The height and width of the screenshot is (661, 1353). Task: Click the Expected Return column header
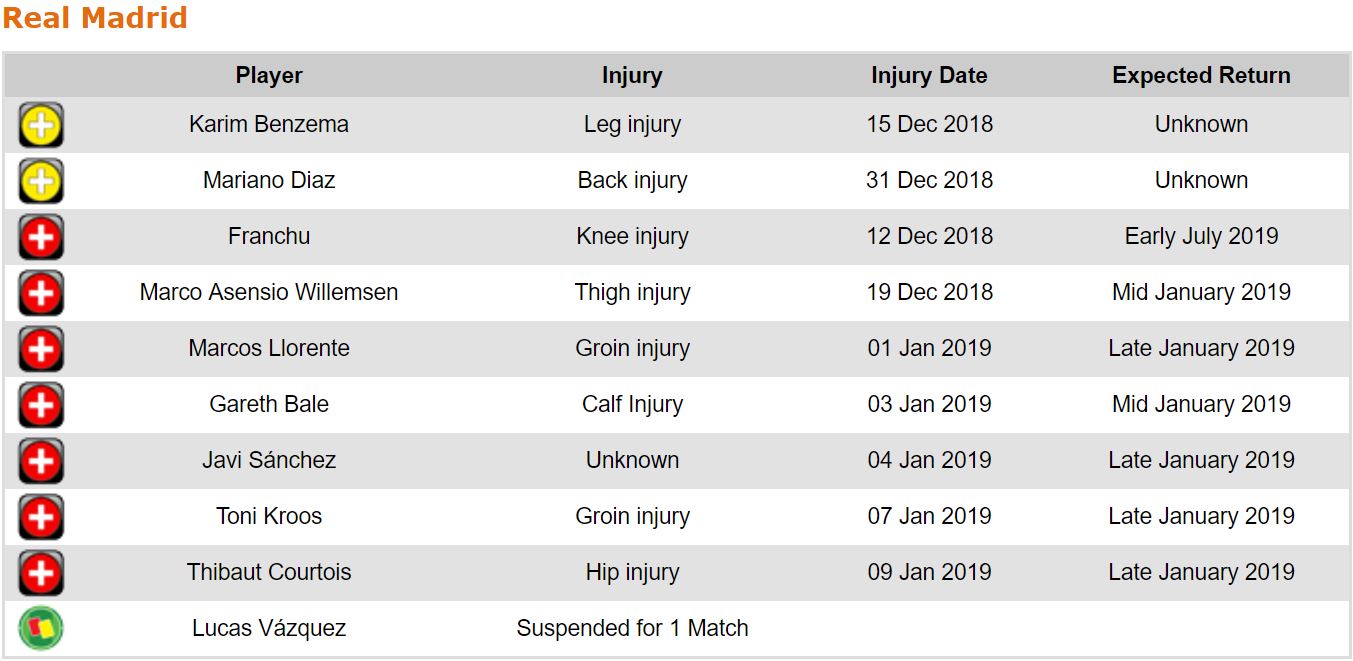pyautogui.click(x=1201, y=76)
